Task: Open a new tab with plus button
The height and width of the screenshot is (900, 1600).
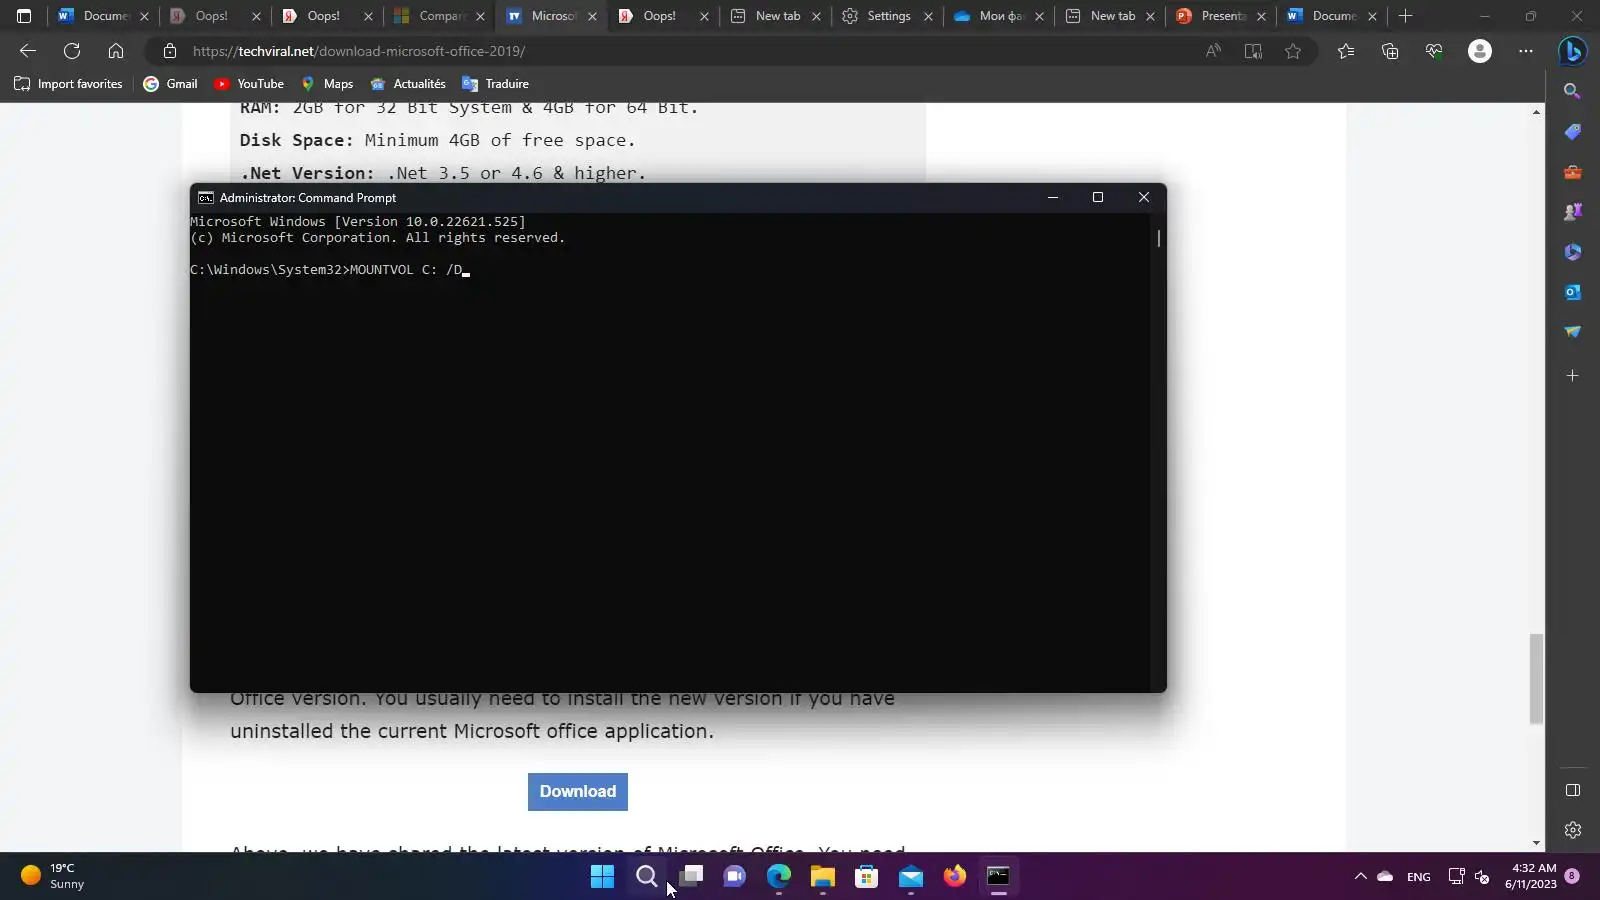Action: (1405, 16)
